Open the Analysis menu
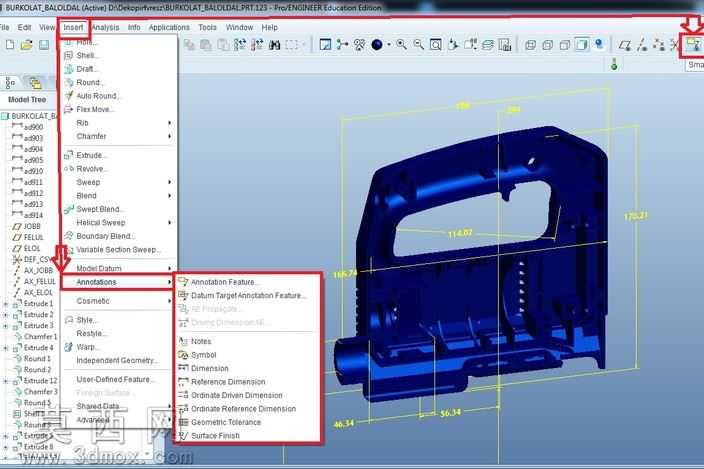 pos(106,27)
